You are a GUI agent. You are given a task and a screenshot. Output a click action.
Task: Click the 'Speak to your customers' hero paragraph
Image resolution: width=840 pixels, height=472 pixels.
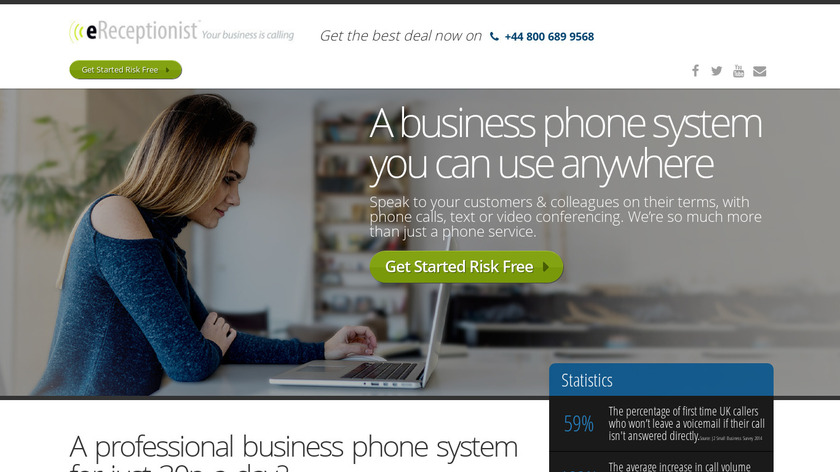click(x=565, y=217)
